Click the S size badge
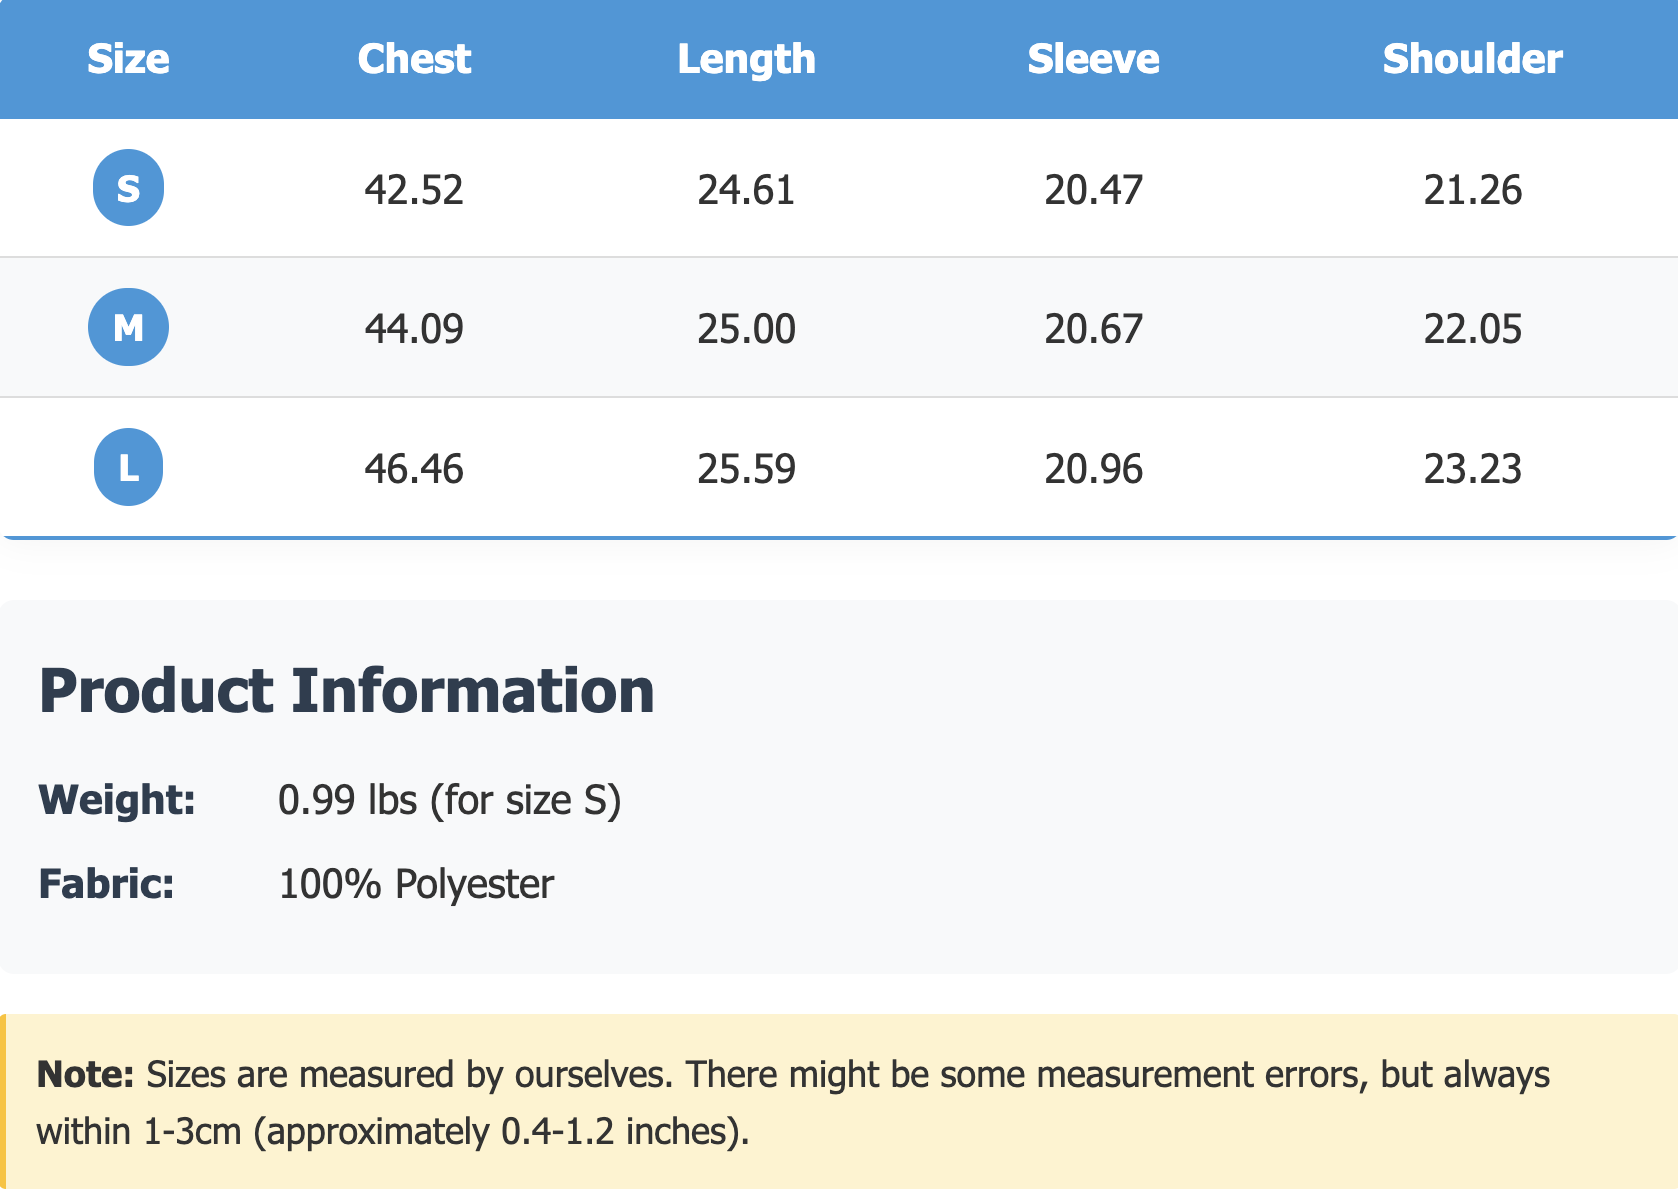This screenshot has height=1194, width=1678. coord(128,188)
